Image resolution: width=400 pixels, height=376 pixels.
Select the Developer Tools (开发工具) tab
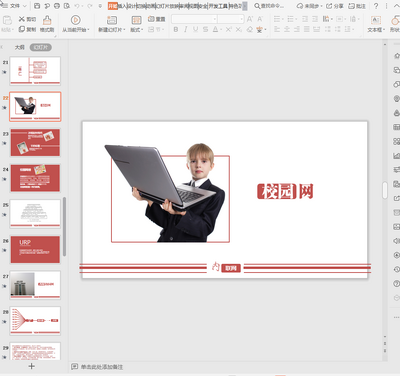coord(218,6)
